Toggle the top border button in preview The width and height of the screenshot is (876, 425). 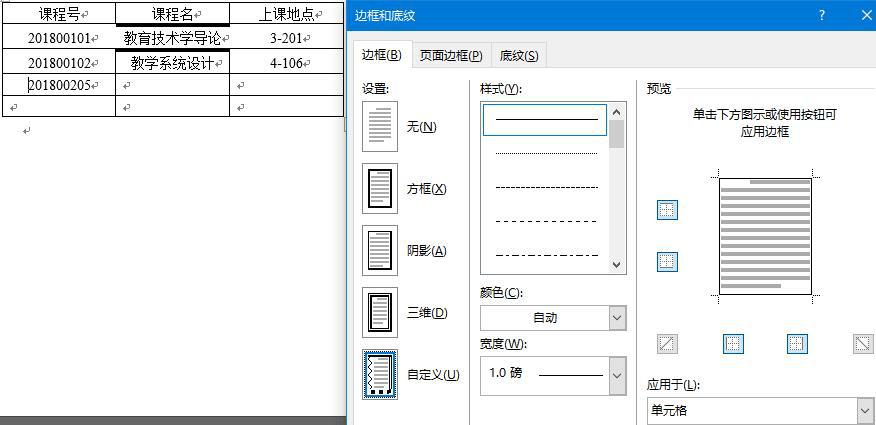(x=667, y=210)
